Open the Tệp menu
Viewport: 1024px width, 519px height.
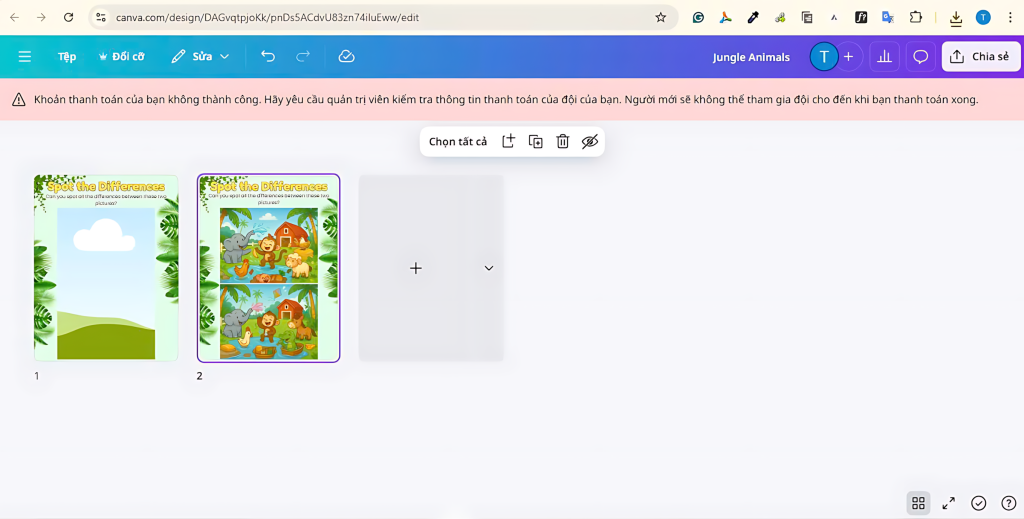click(x=67, y=57)
